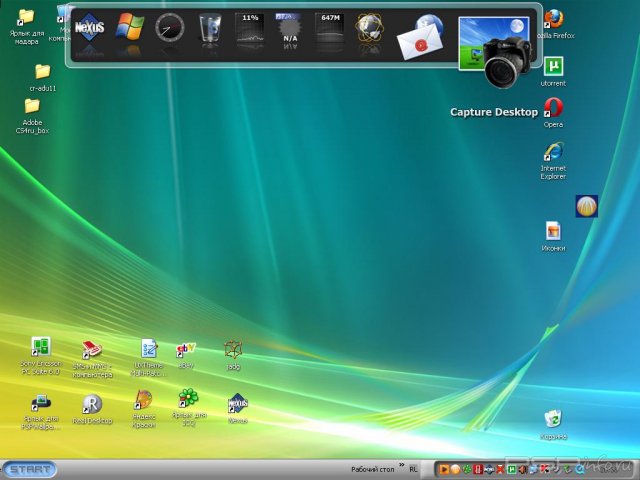Open the Opera browser shortcut
Image resolution: width=640 pixels, height=480 pixels.
tap(553, 108)
